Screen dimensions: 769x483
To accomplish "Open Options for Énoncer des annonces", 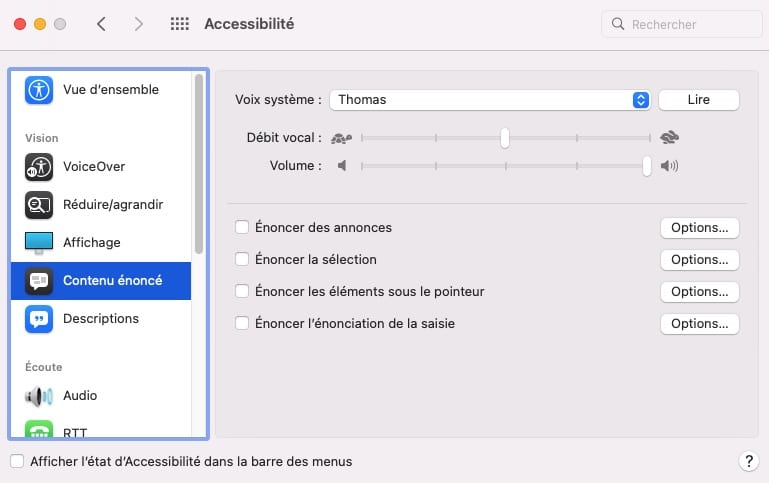I will [700, 228].
